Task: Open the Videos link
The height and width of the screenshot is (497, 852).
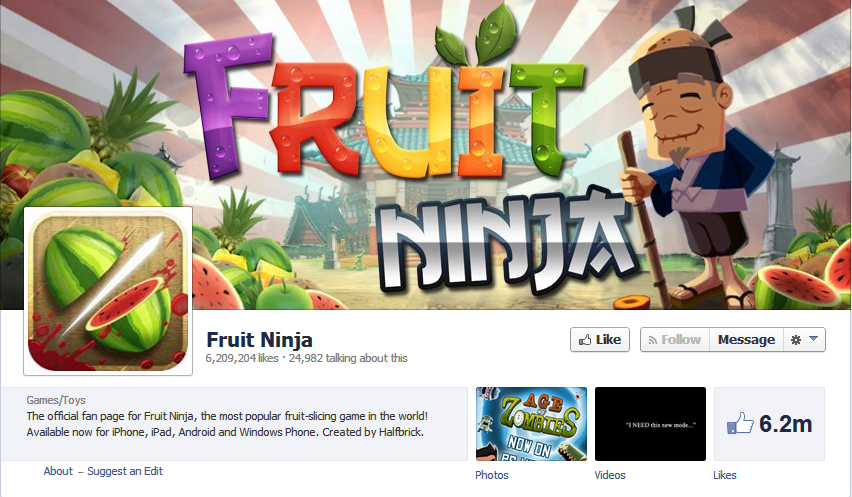Action: coord(610,475)
